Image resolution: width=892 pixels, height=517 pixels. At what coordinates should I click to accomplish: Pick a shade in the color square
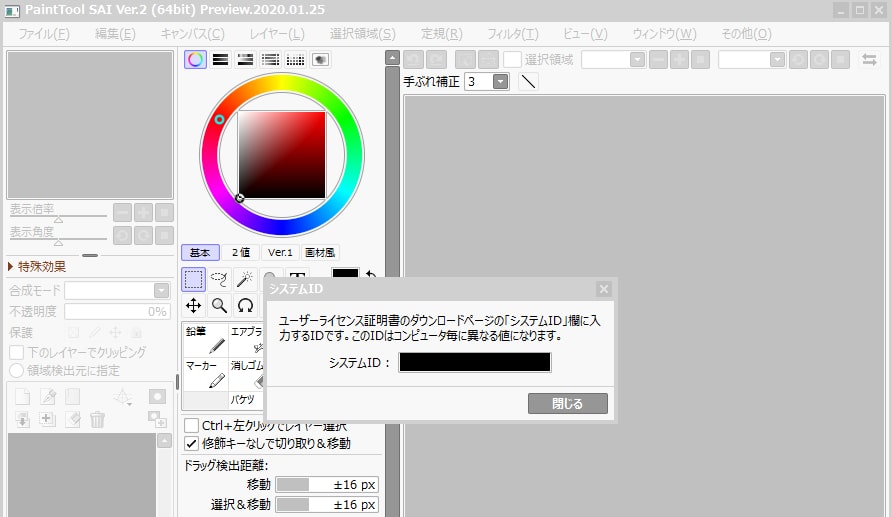coord(282,155)
